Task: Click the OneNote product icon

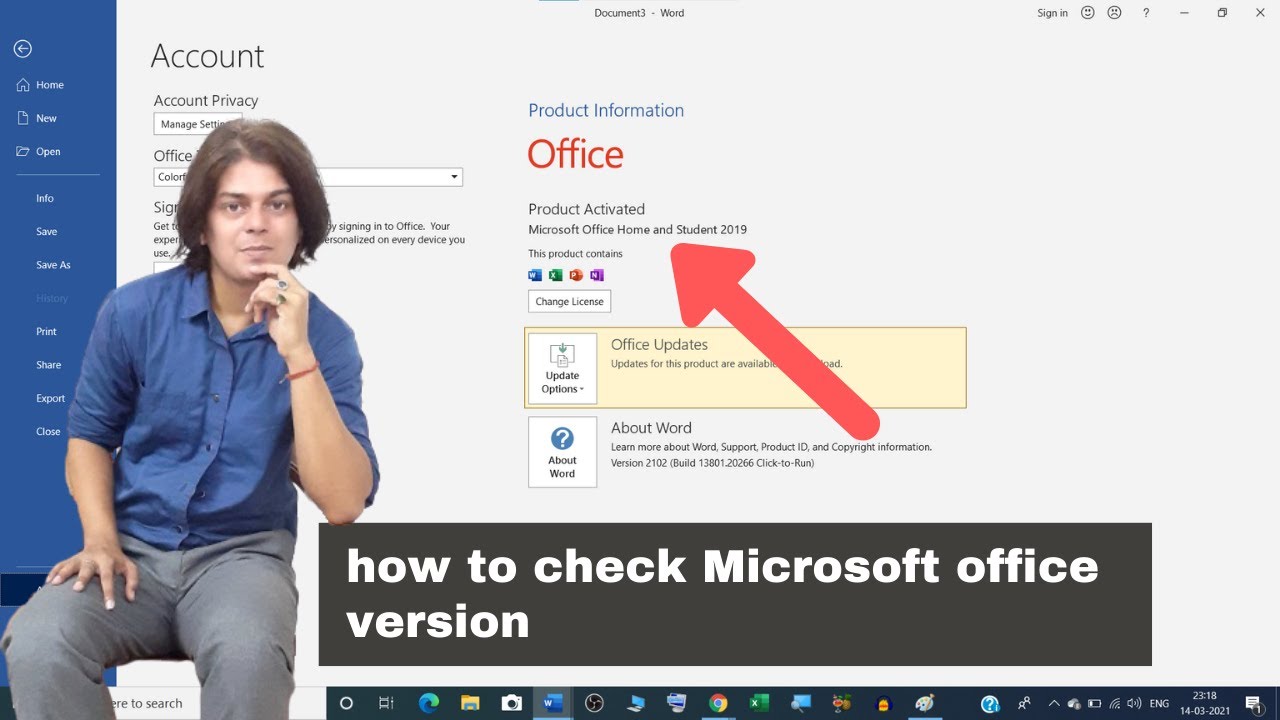Action: 597,275
